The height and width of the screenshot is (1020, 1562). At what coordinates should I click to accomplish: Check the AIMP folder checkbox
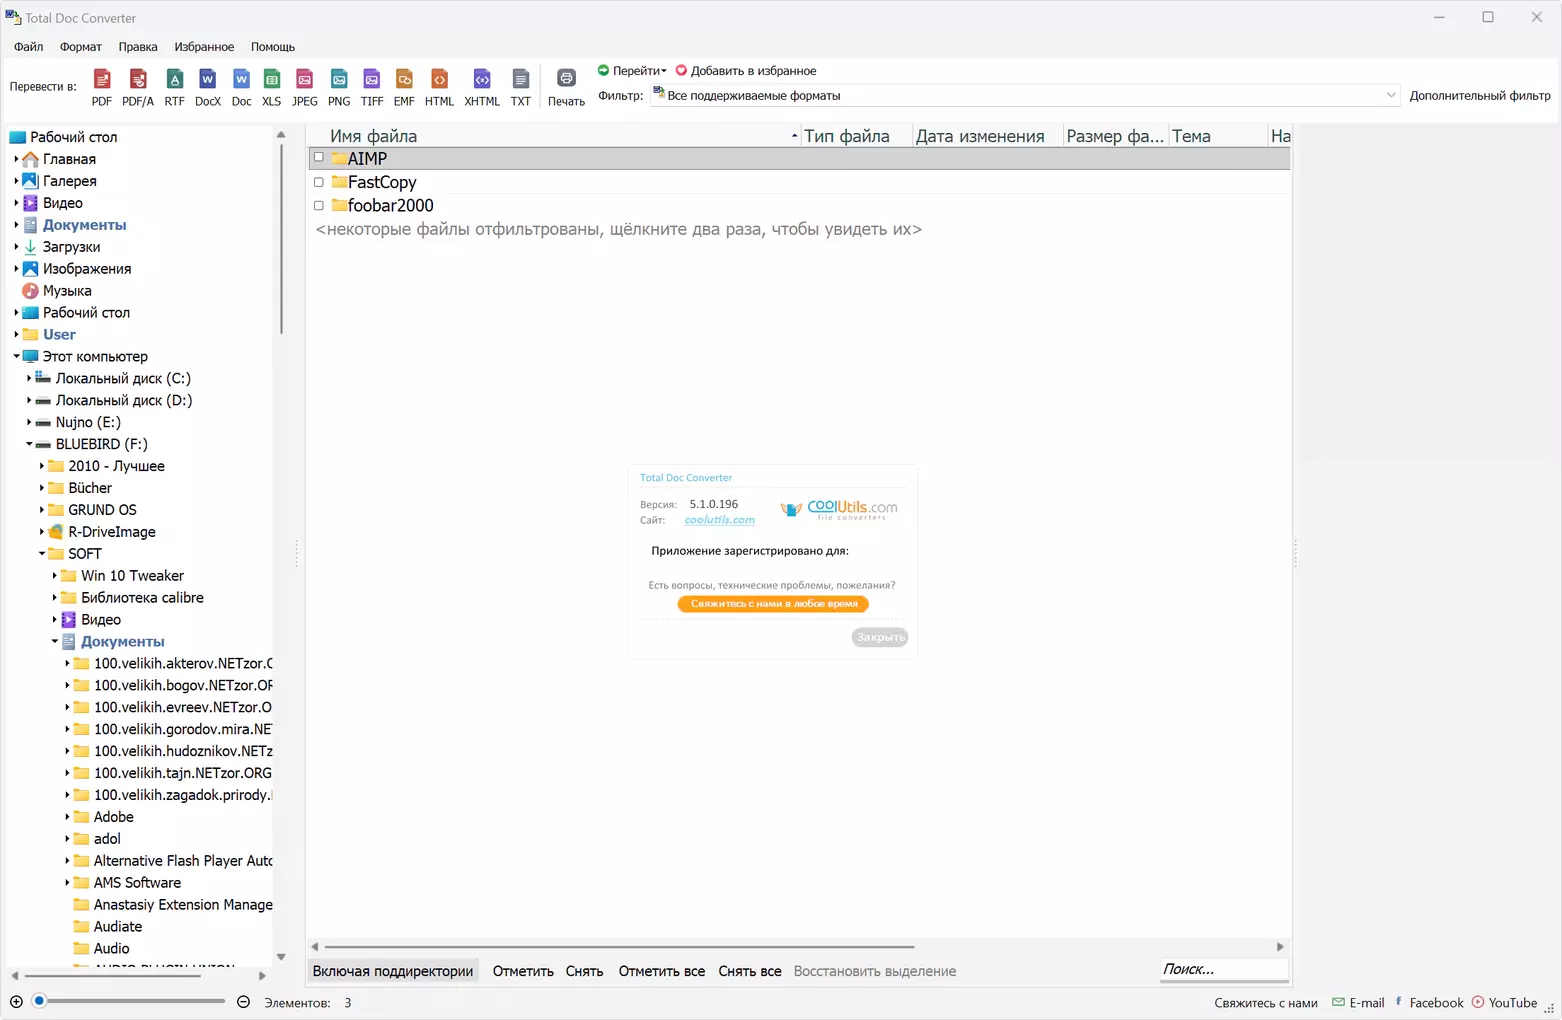(x=319, y=158)
